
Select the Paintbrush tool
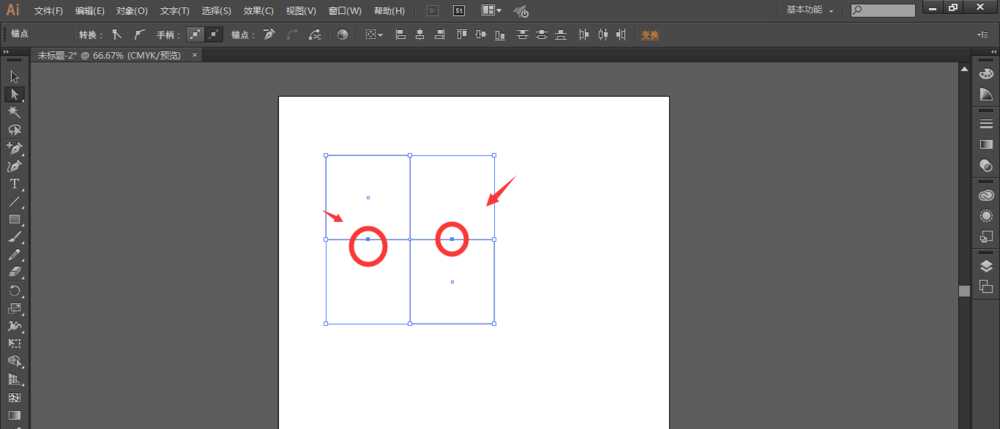coord(15,237)
